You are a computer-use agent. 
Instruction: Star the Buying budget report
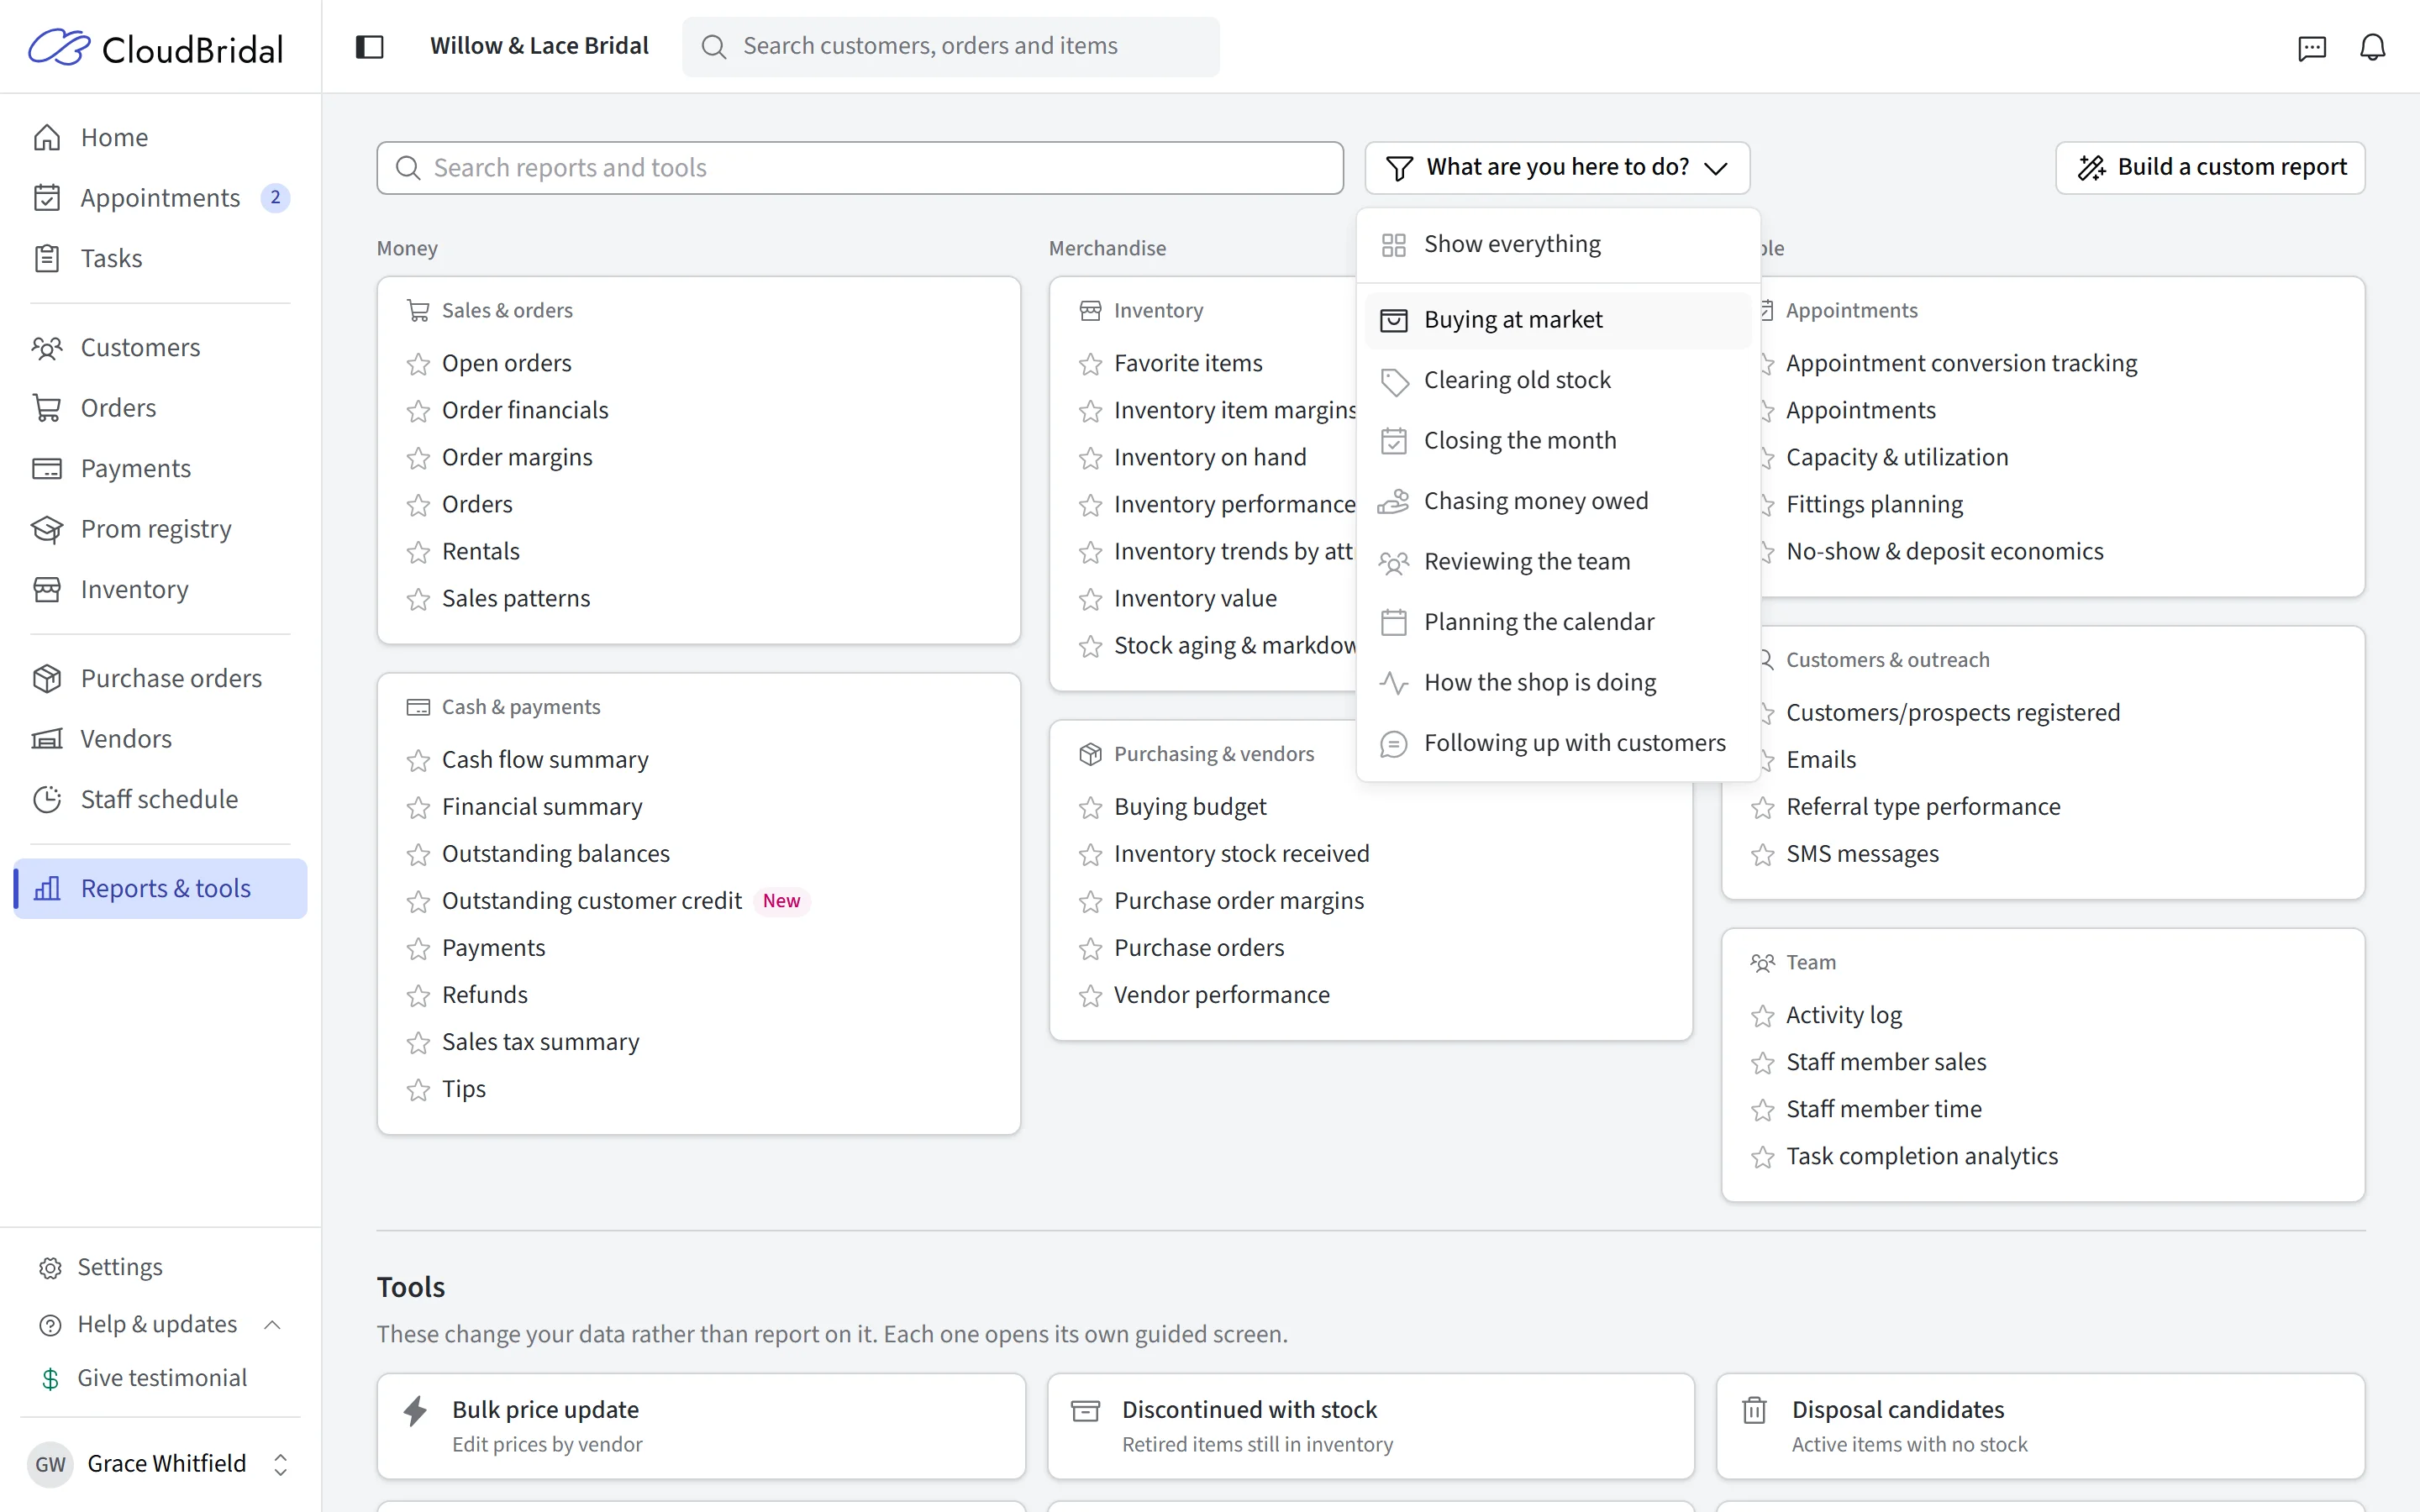[x=1090, y=808]
